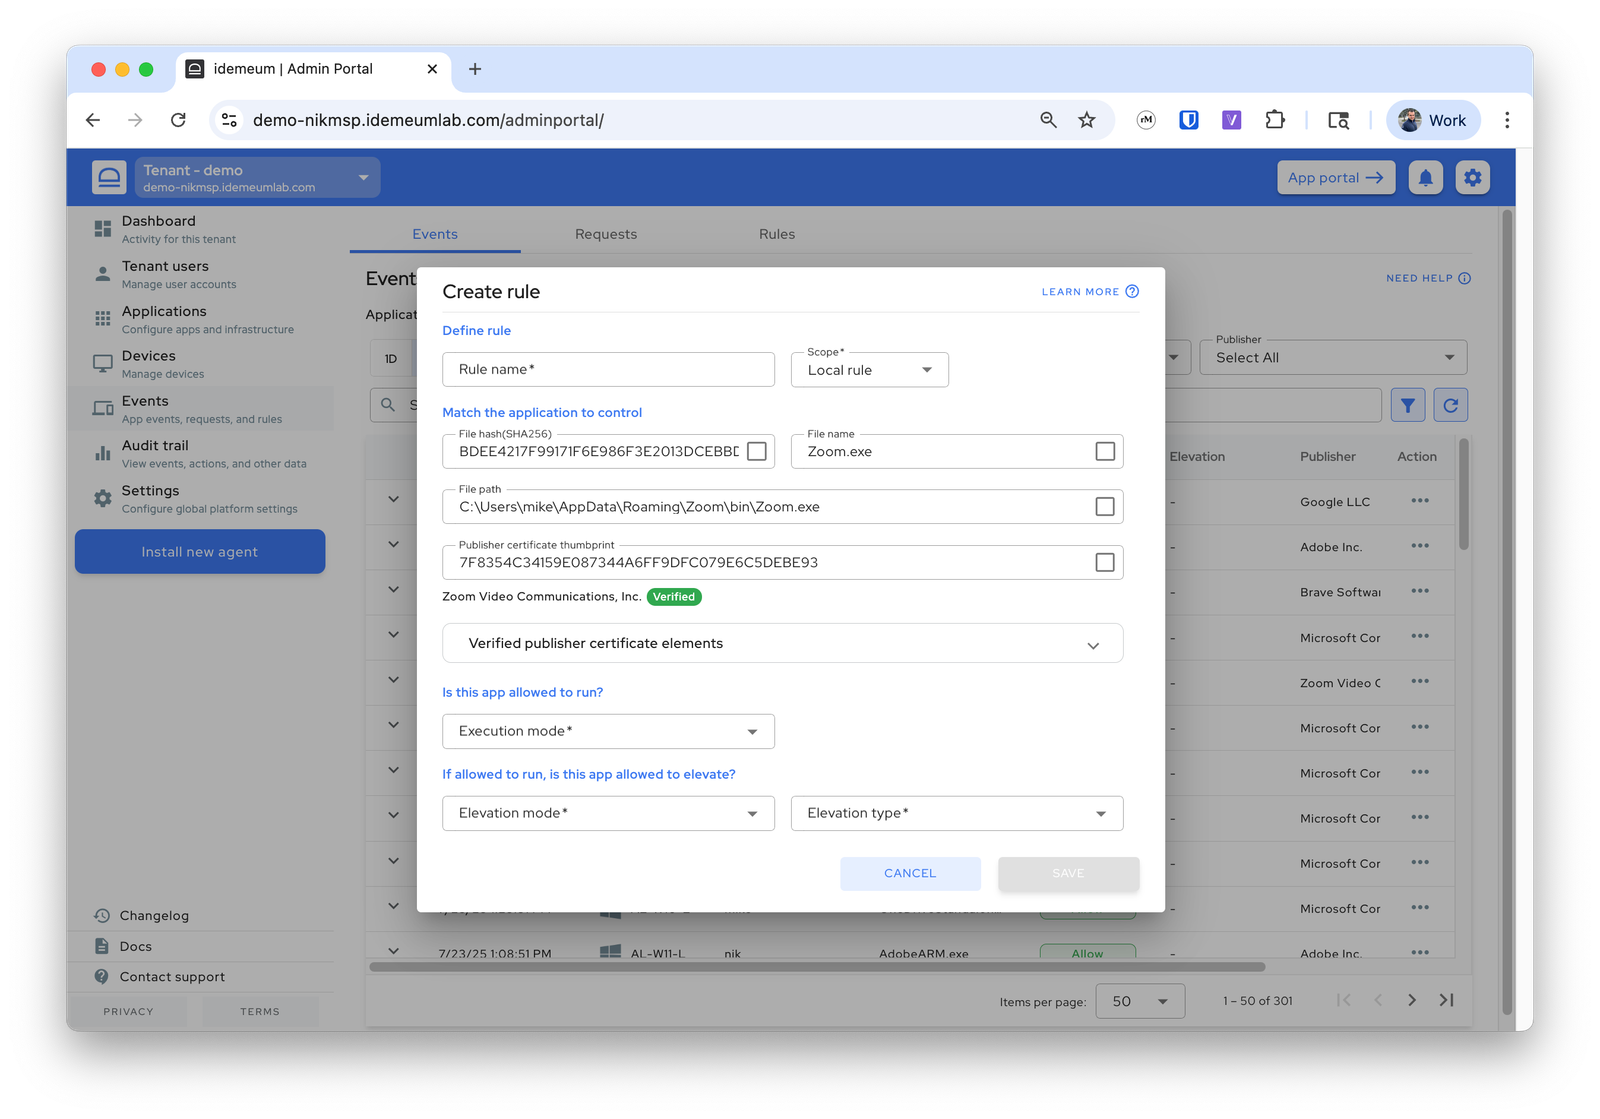This screenshot has height=1119, width=1600.
Task: Go to Tenant users in the sidebar
Action: click(x=200, y=274)
